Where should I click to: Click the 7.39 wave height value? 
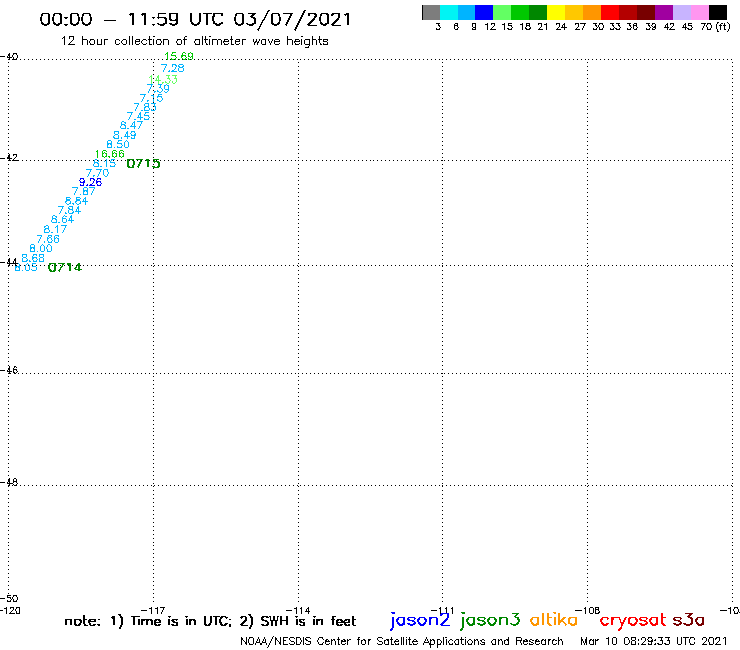tap(158, 88)
